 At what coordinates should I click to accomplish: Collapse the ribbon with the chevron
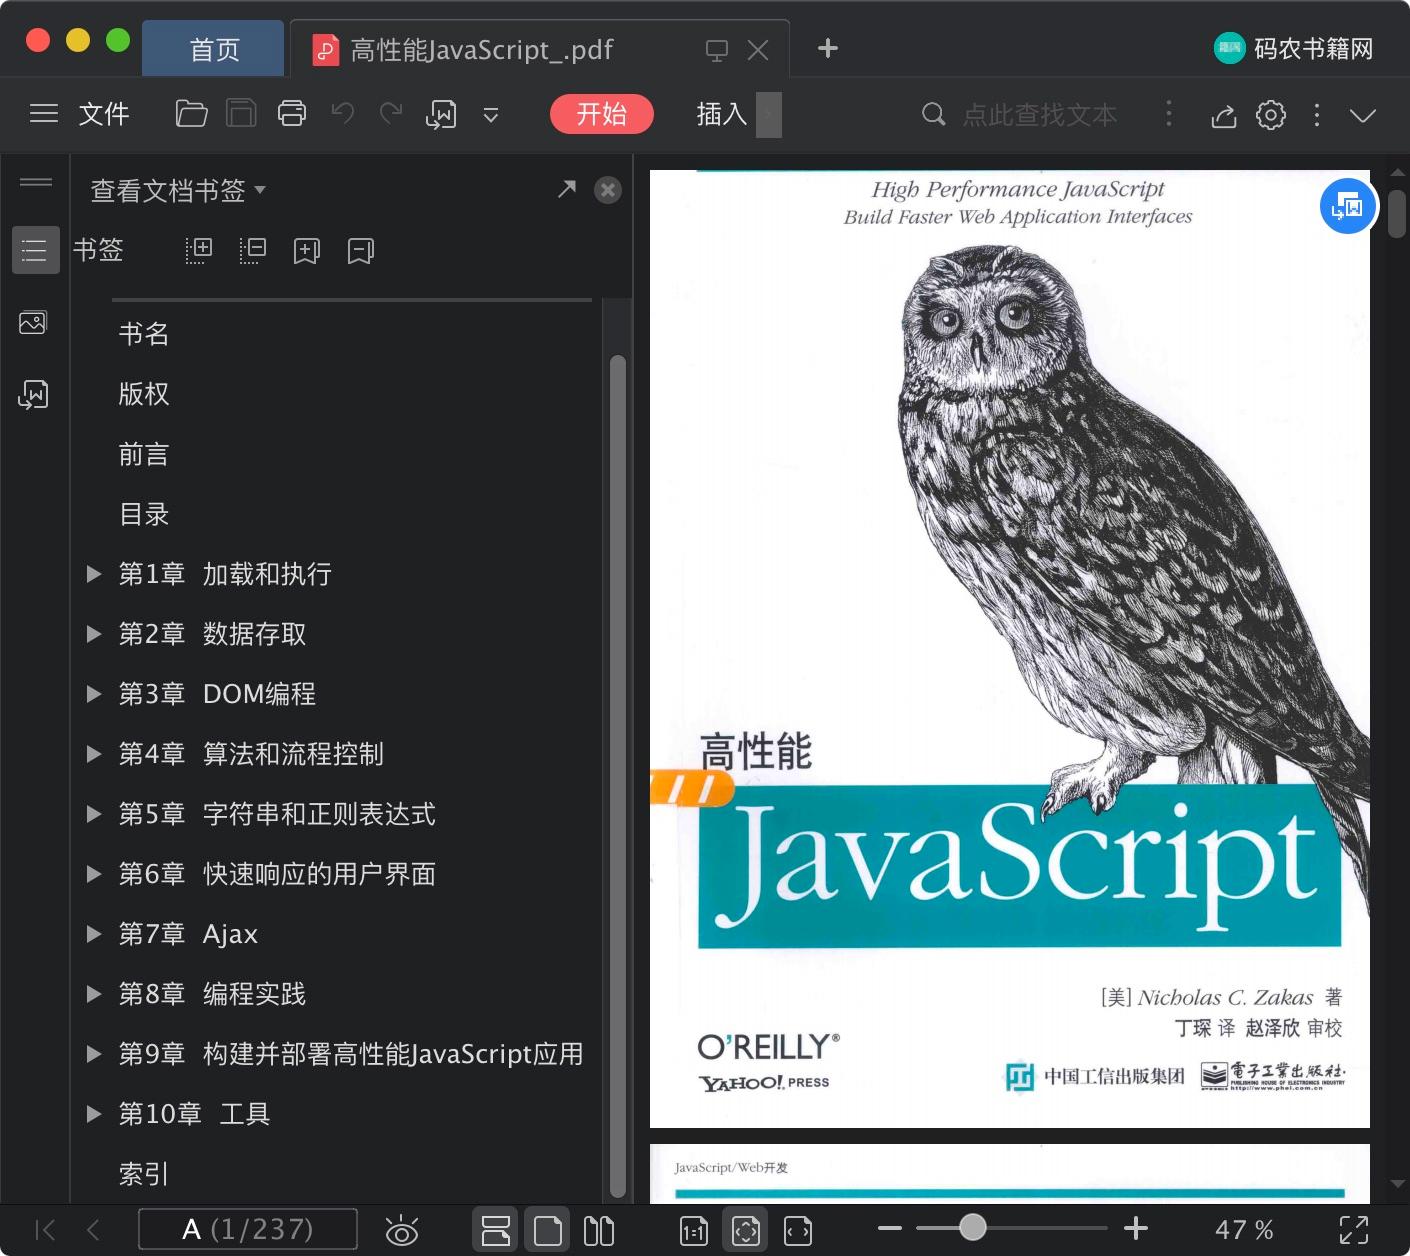pos(1363,115)
